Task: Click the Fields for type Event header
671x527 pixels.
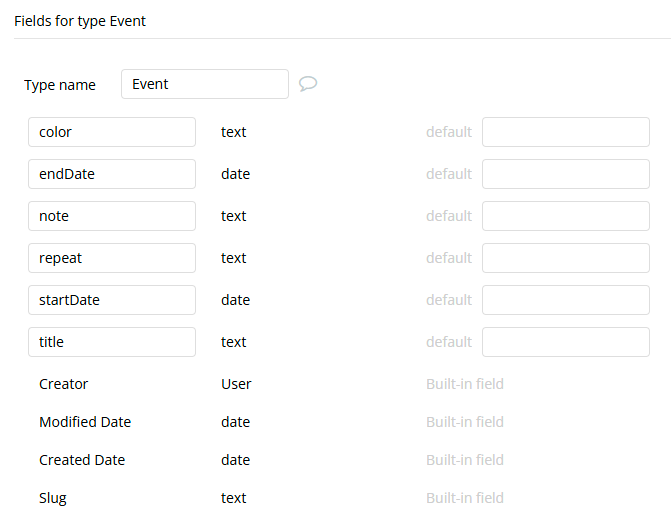Action: 80,21
